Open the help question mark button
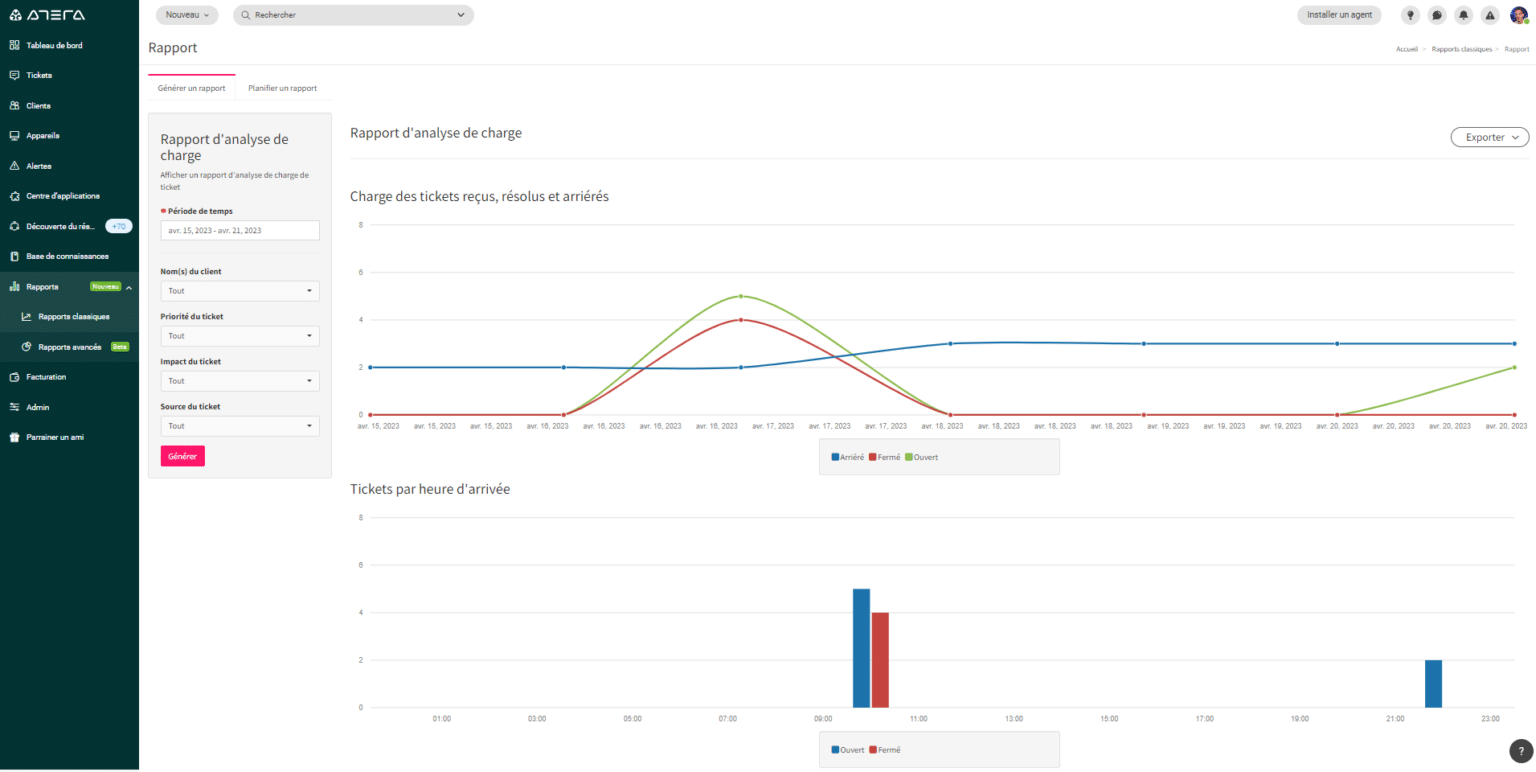Viewport: 1536px width, 772px height. [x=1519, y=751]
